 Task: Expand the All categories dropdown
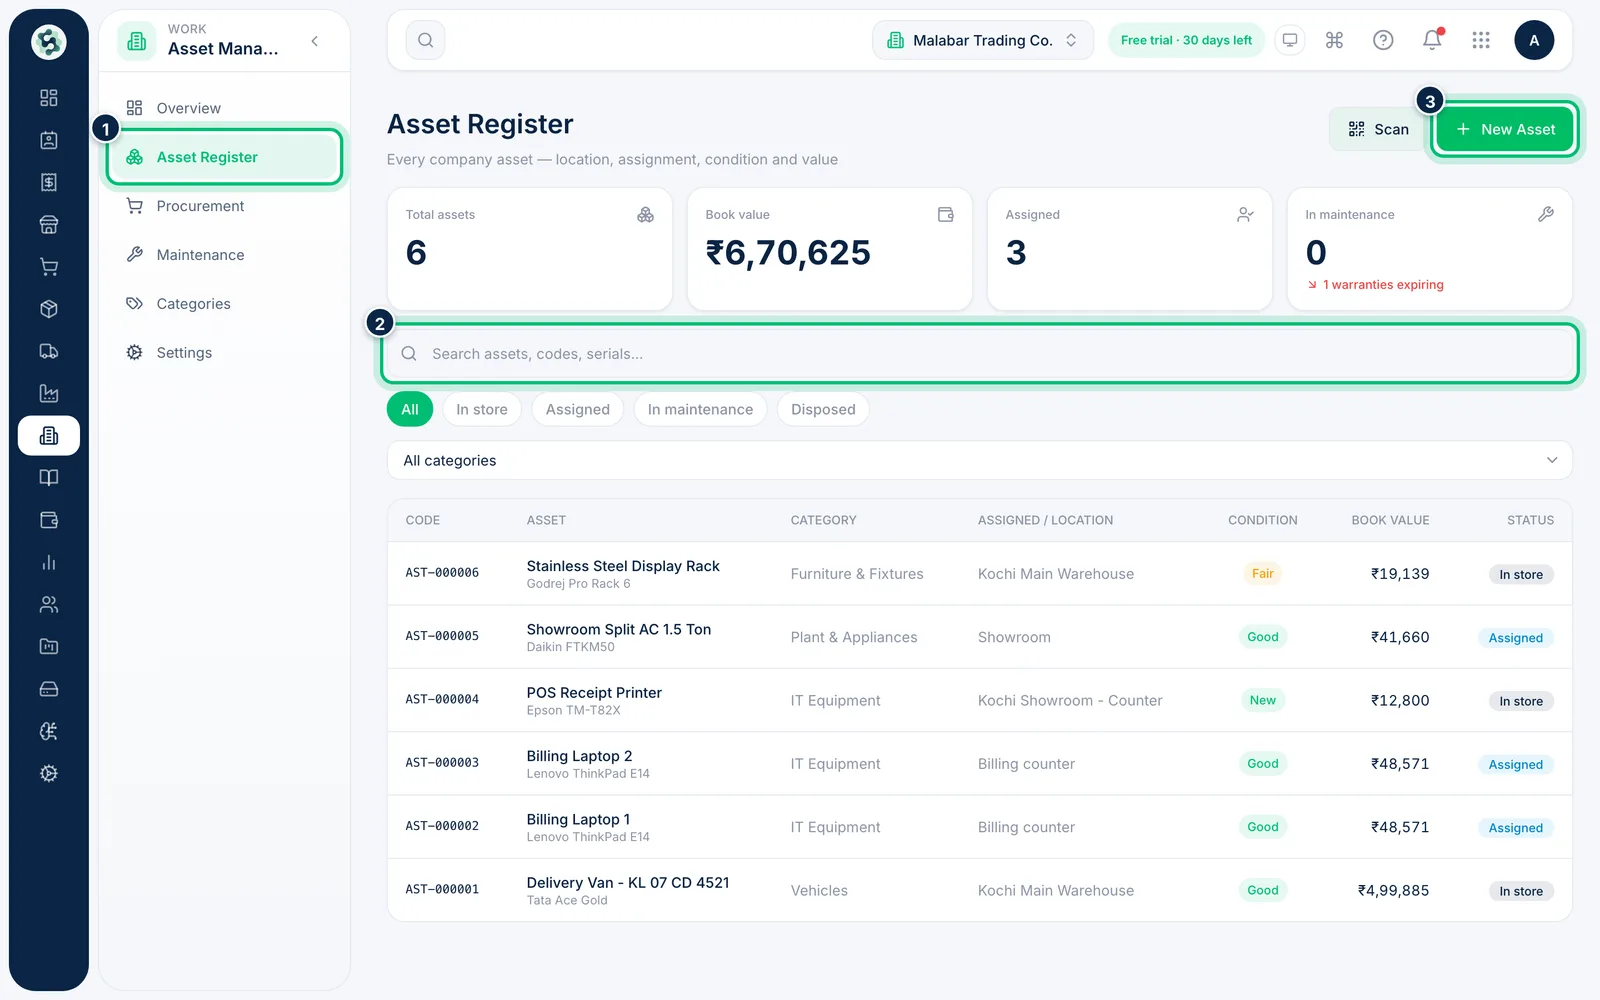[980, 460]
